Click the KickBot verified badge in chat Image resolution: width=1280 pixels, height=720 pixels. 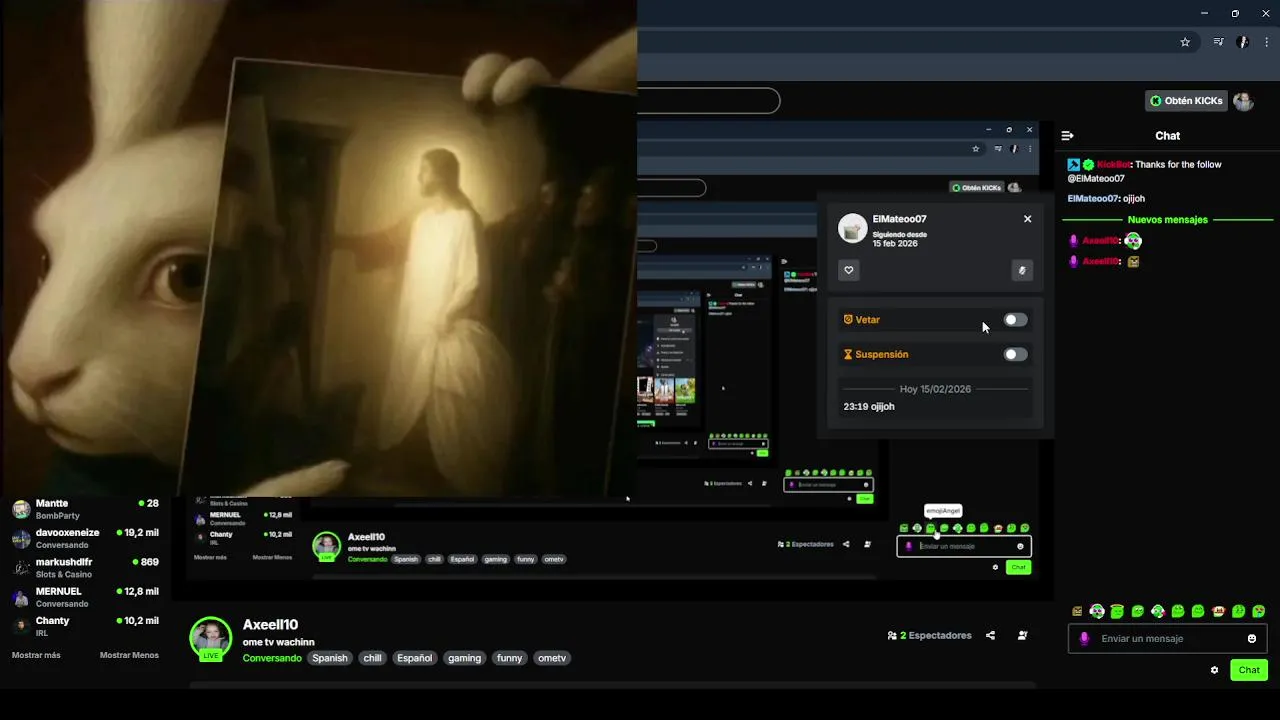tap(1088, 165)
